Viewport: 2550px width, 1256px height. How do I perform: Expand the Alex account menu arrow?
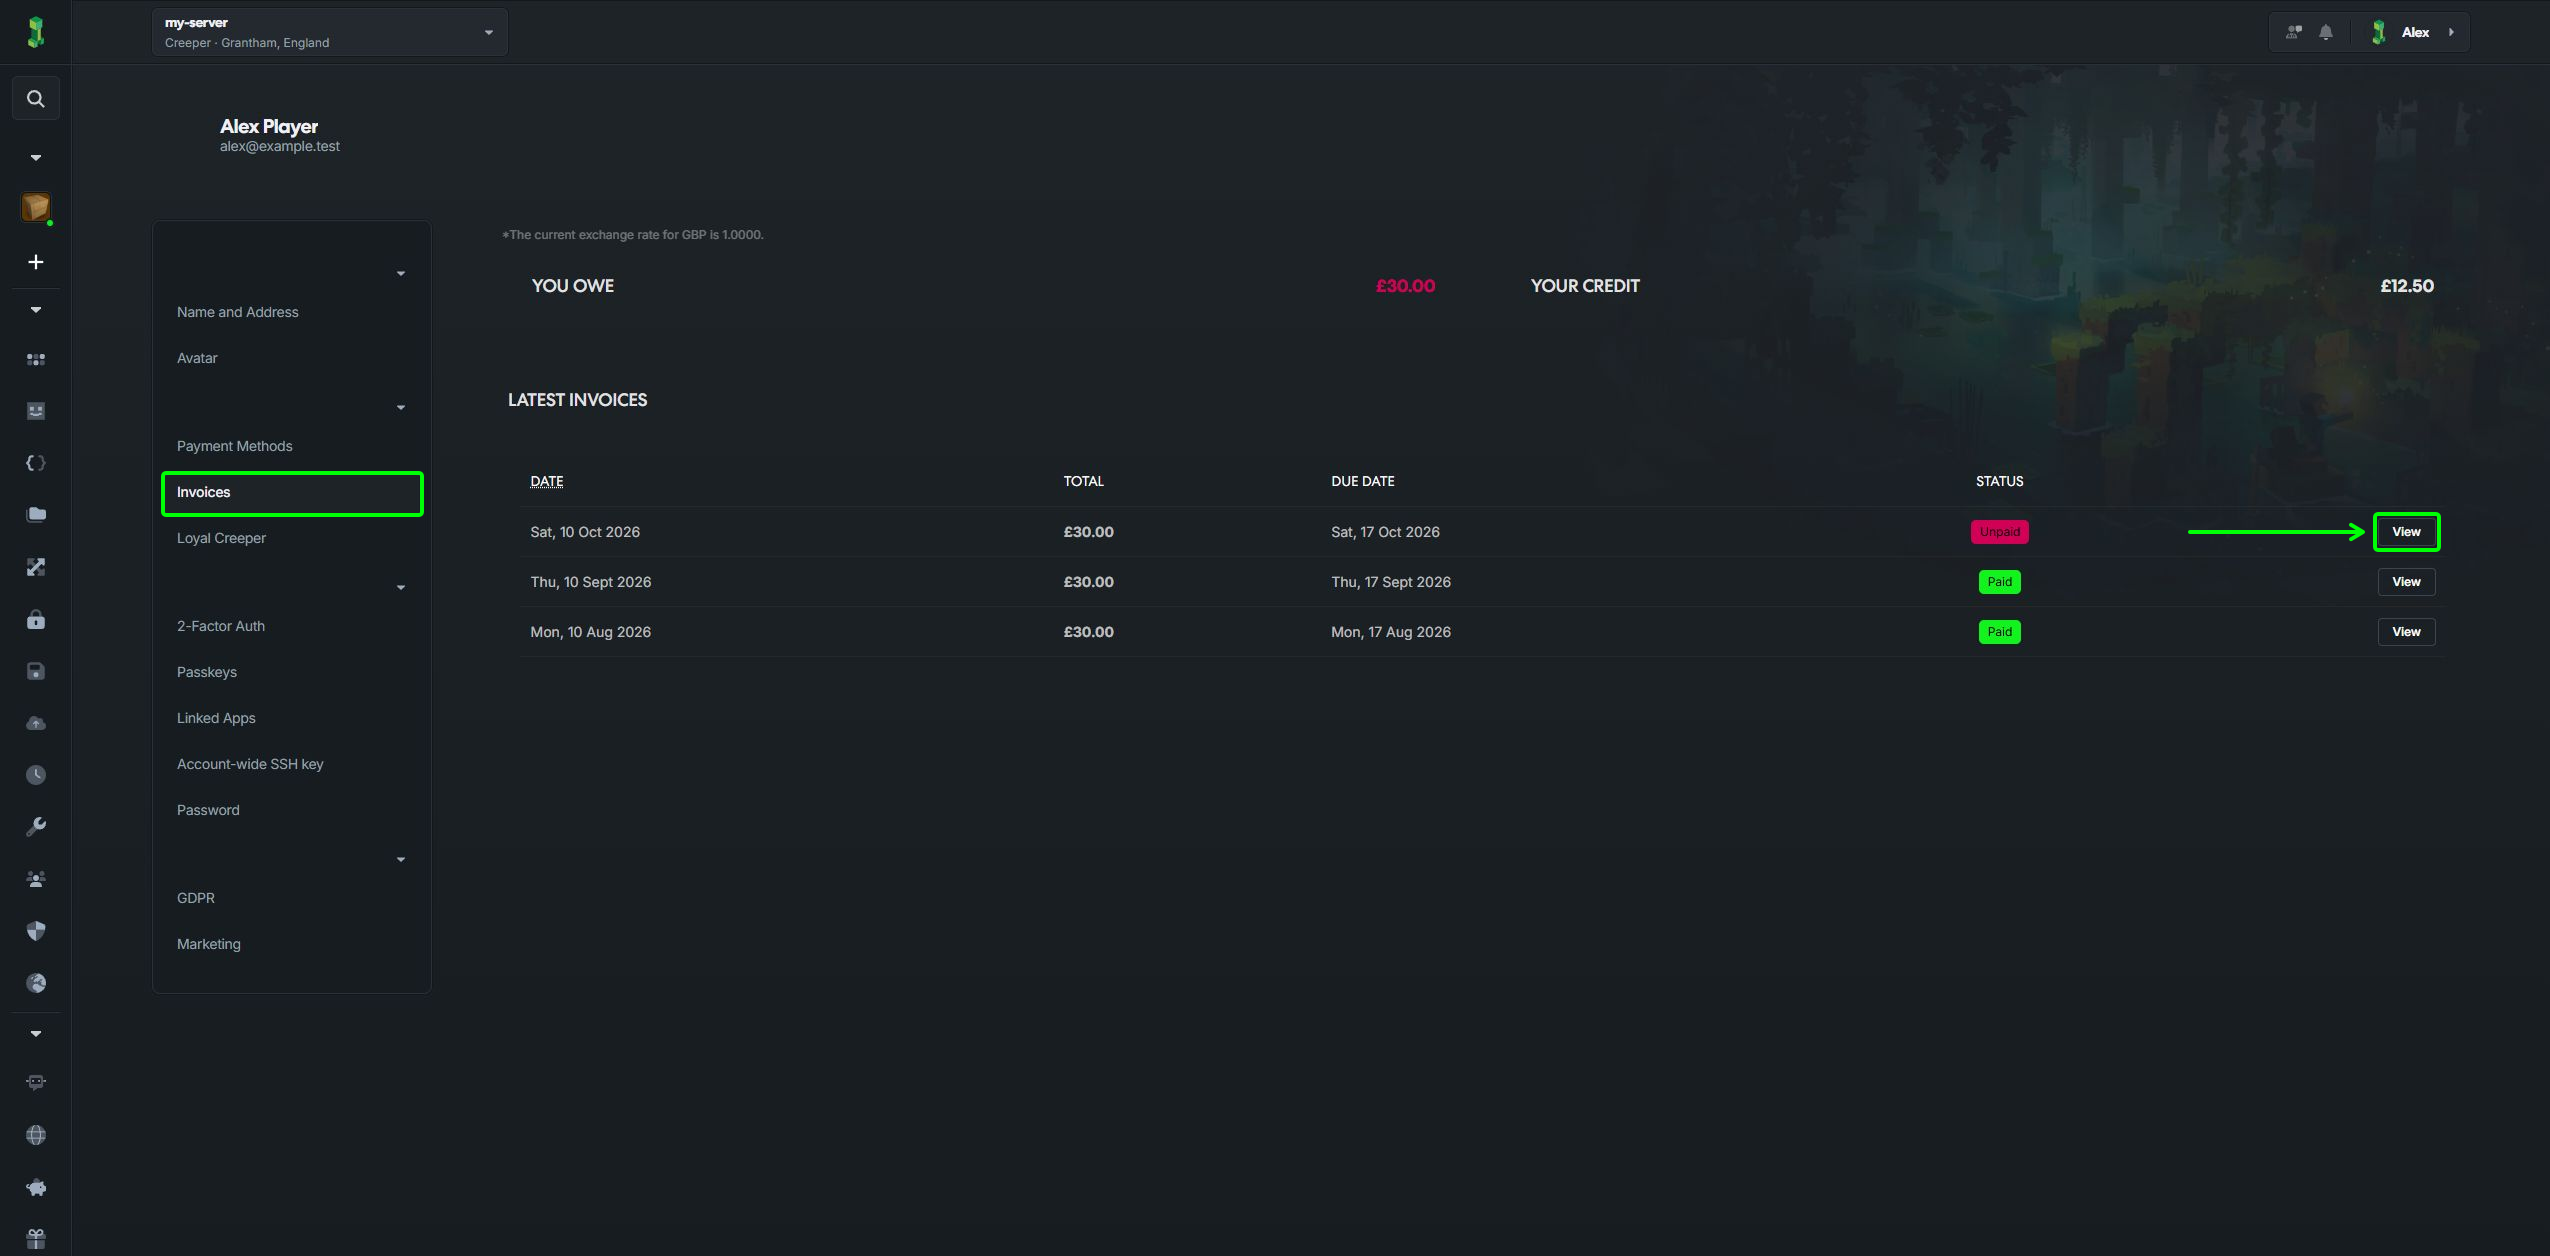[2451, 32]
